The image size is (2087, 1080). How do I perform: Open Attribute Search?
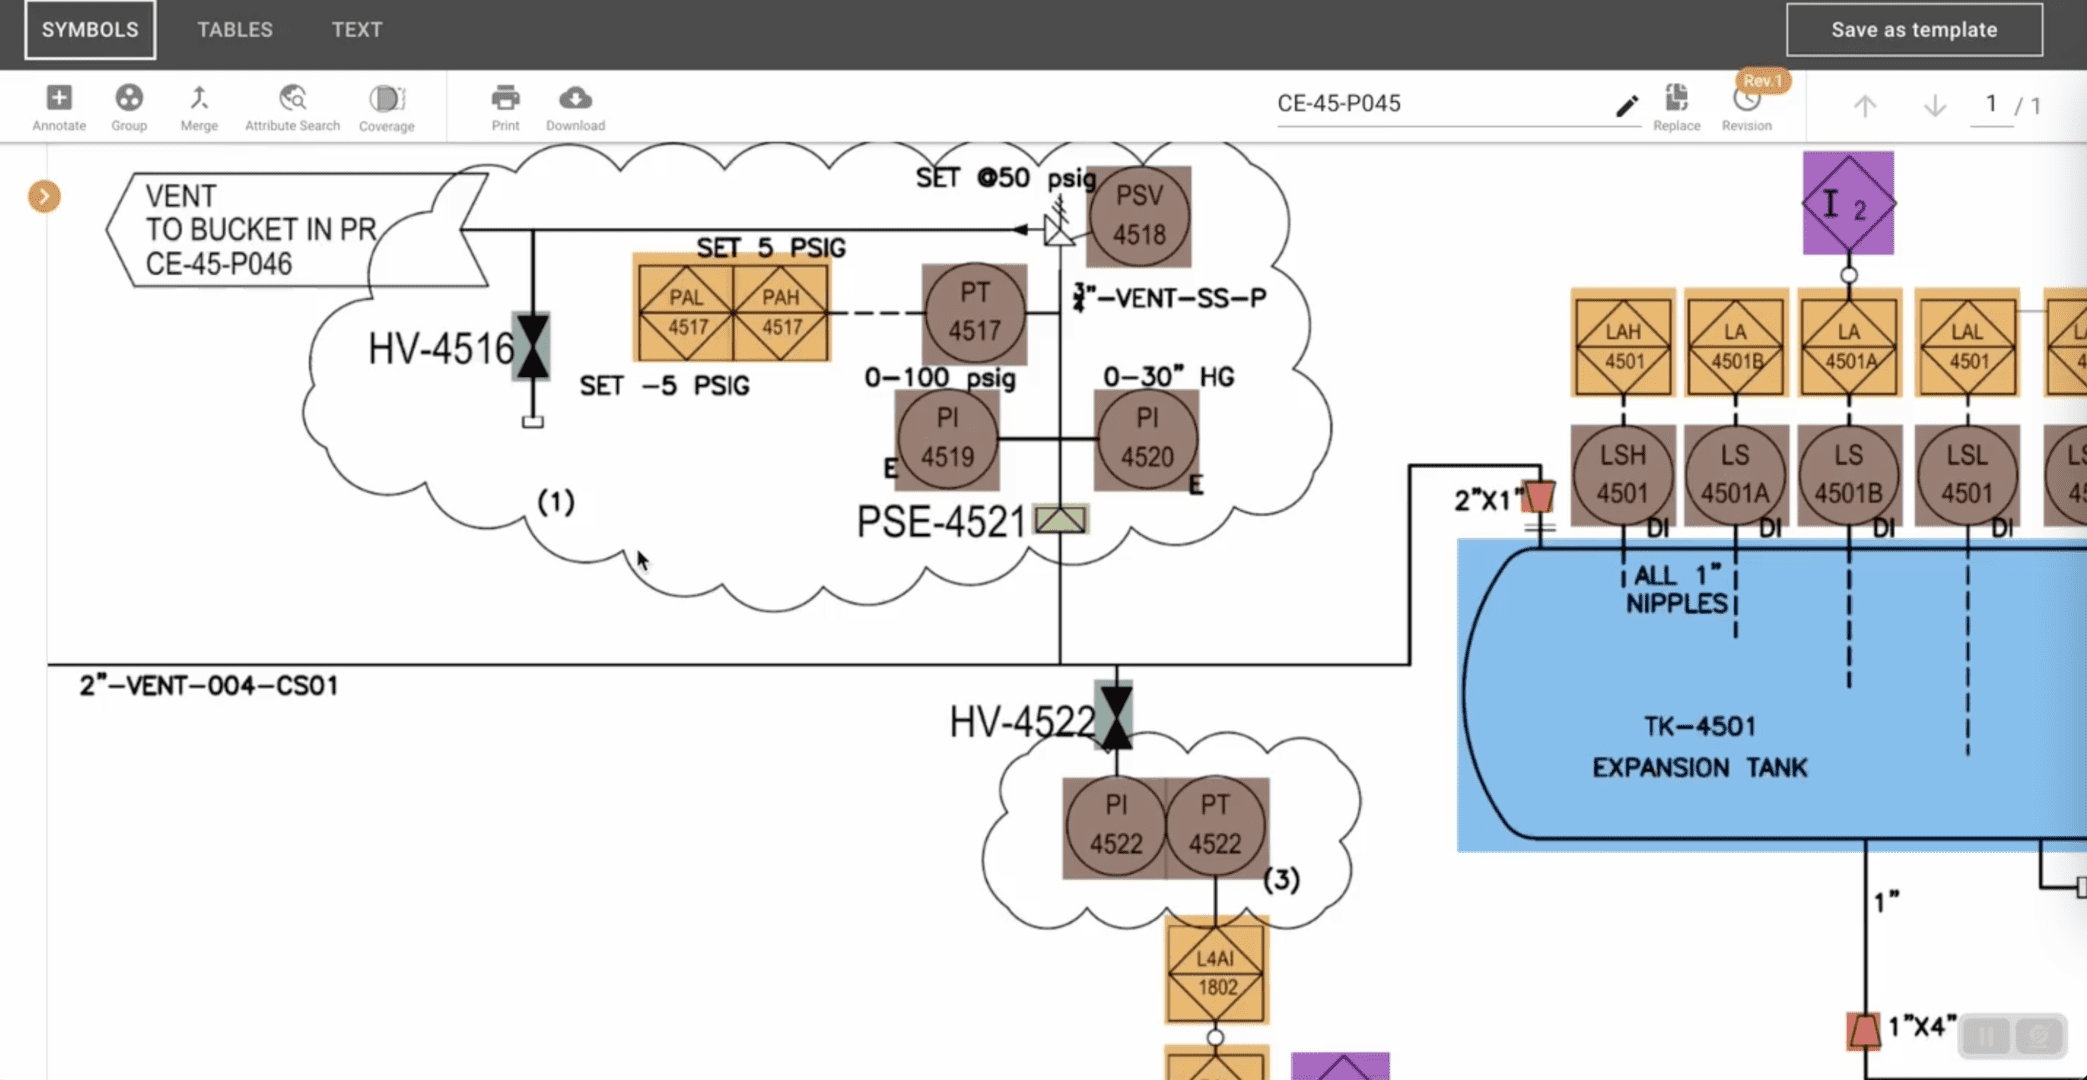pyautogui.click(x=292, y=99)
